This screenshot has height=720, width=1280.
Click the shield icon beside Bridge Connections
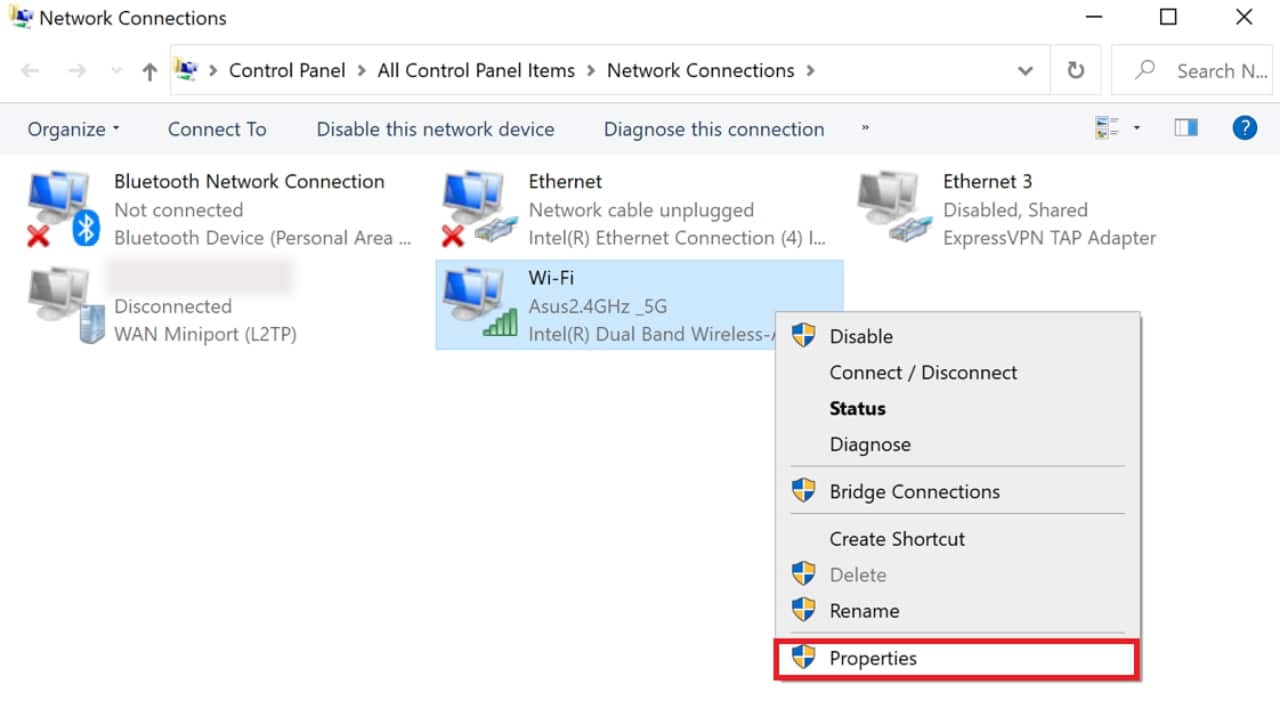pos(803,491)
